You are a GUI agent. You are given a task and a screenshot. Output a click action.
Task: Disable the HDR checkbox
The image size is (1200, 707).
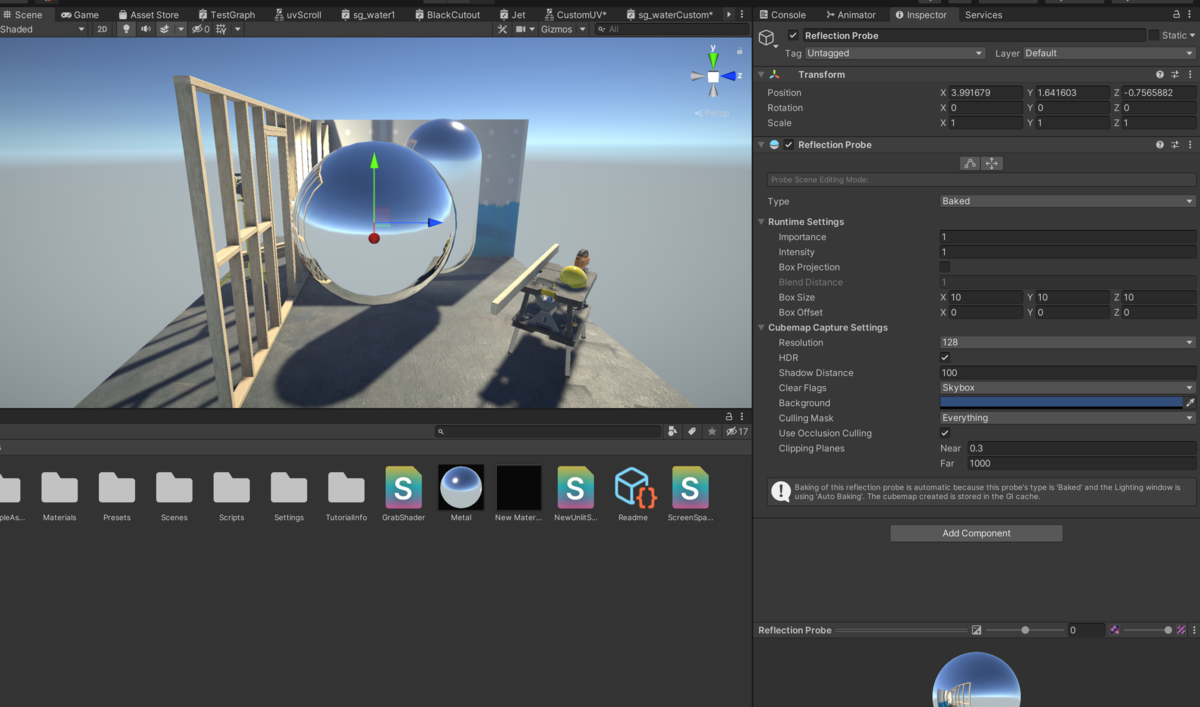944,357
